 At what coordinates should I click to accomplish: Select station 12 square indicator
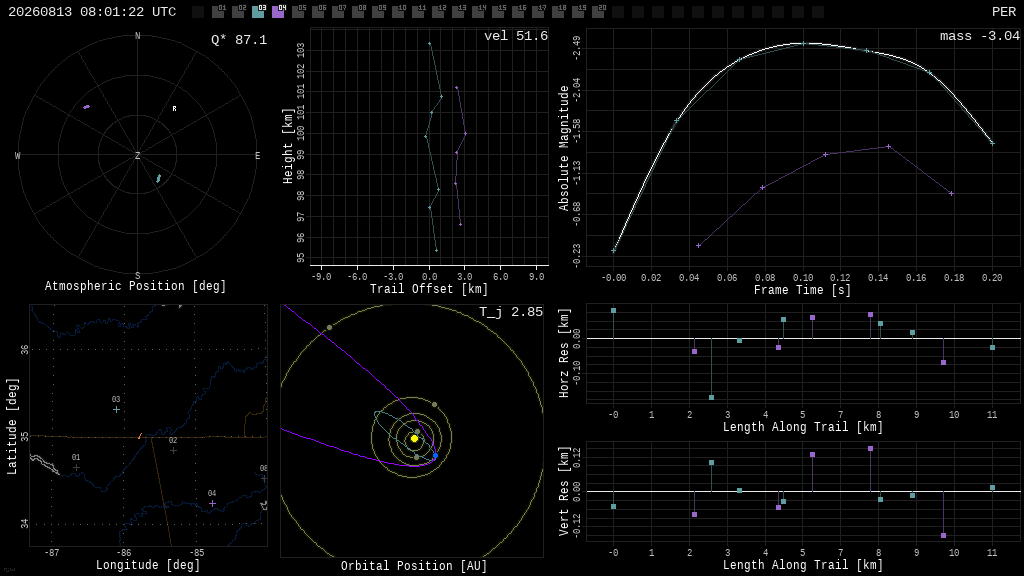(438, 12)
